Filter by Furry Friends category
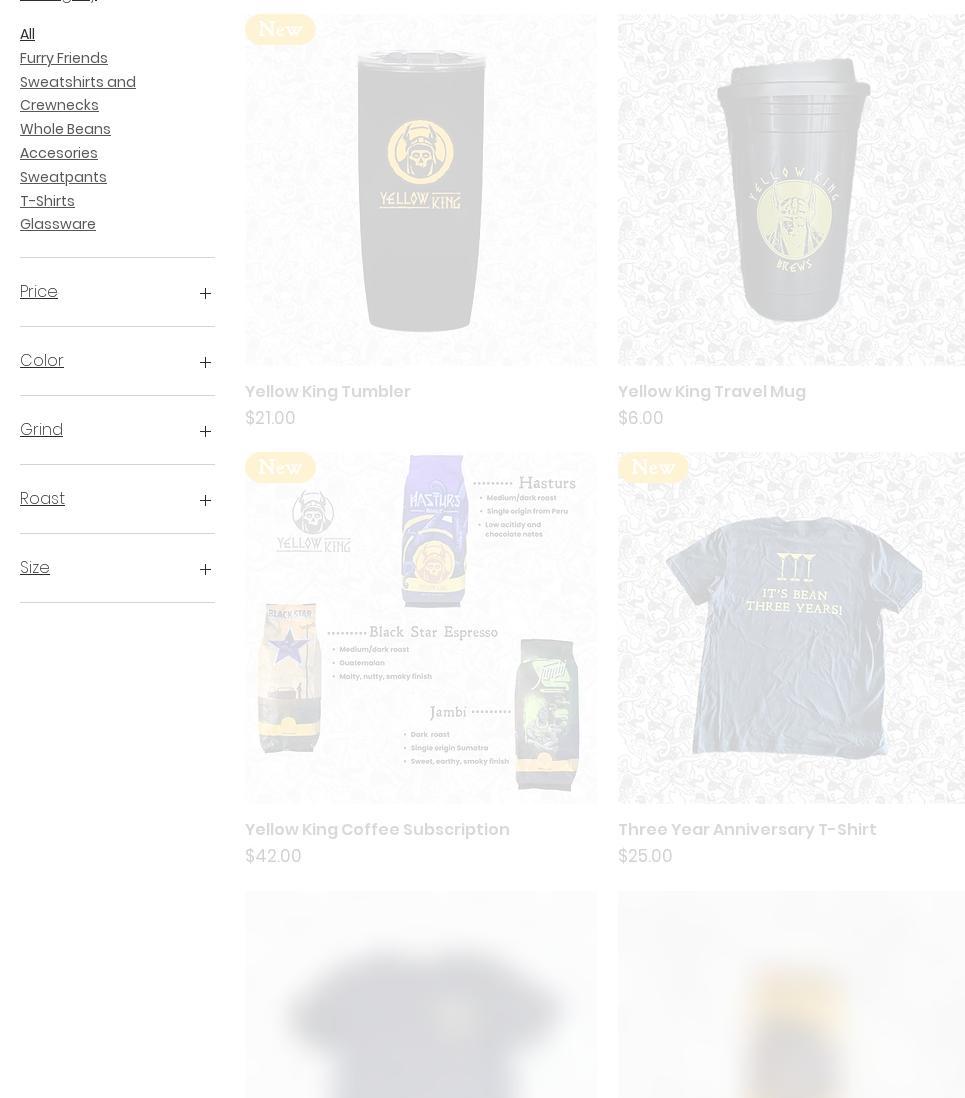This screenshot has height=1098, width=965. [64, 58]
